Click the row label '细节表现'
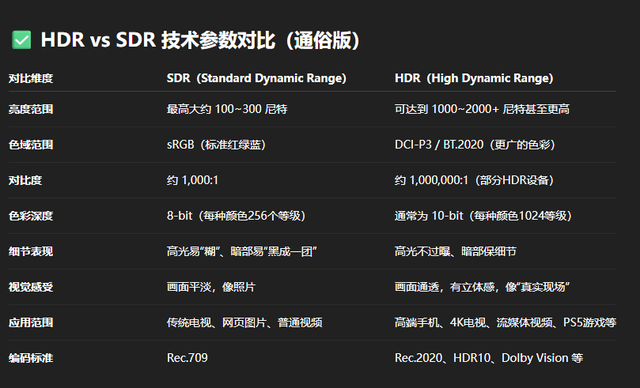 click(x=31, y=251)
